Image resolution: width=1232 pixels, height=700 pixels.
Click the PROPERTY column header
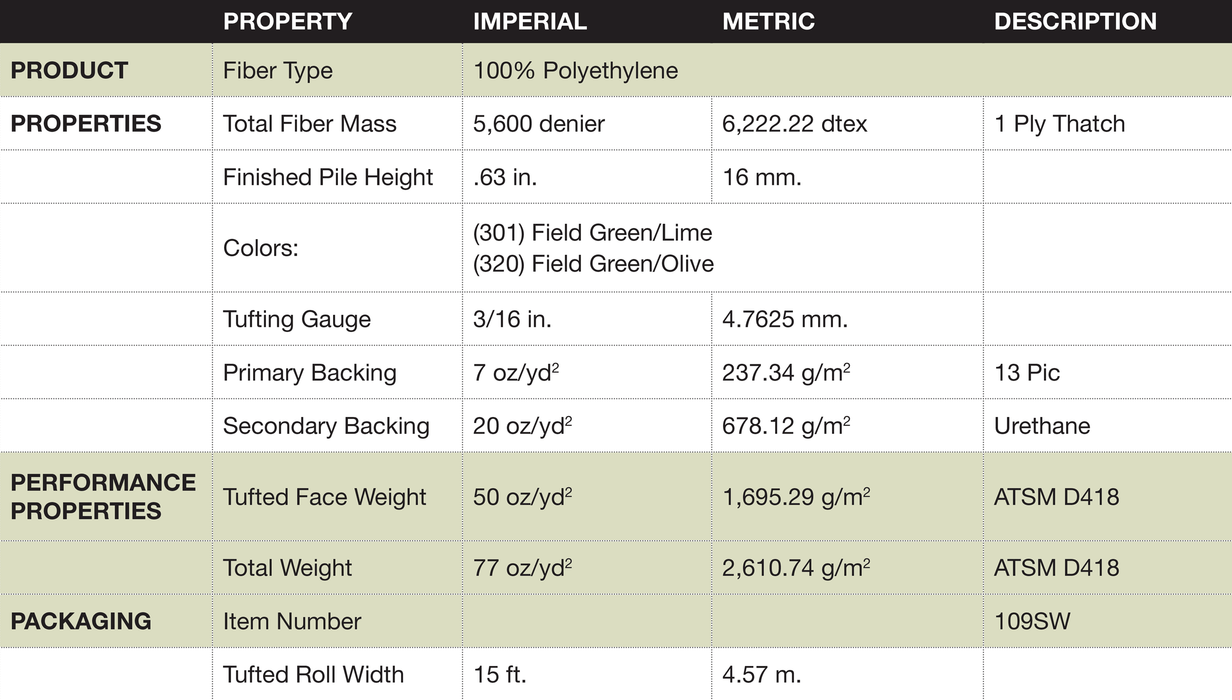pyautogui.click(x=287, y=21)
